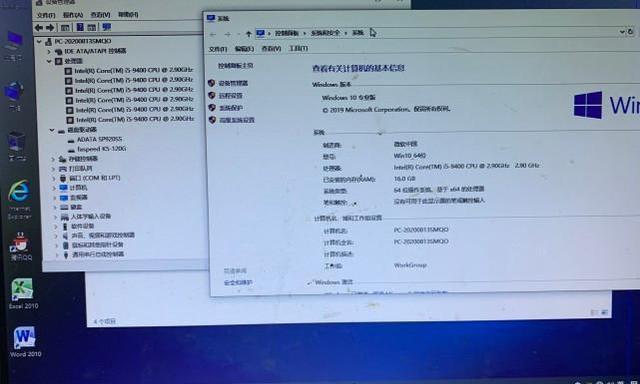Collapse the 处理器 (processors) tree node

coord(49,61)
